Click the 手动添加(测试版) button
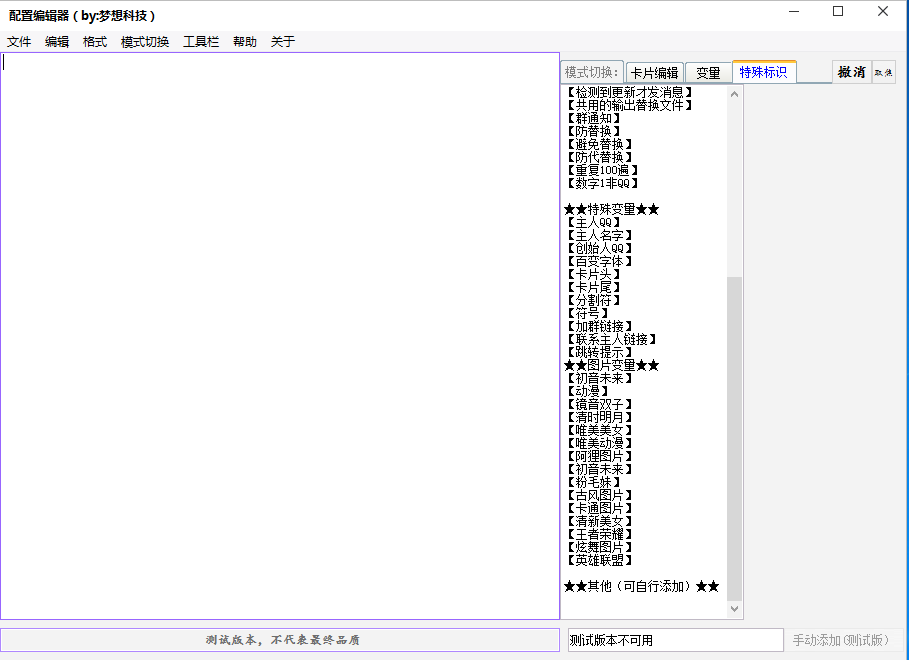The width and height of the screenshot is (909, 660). click(843, 640)
